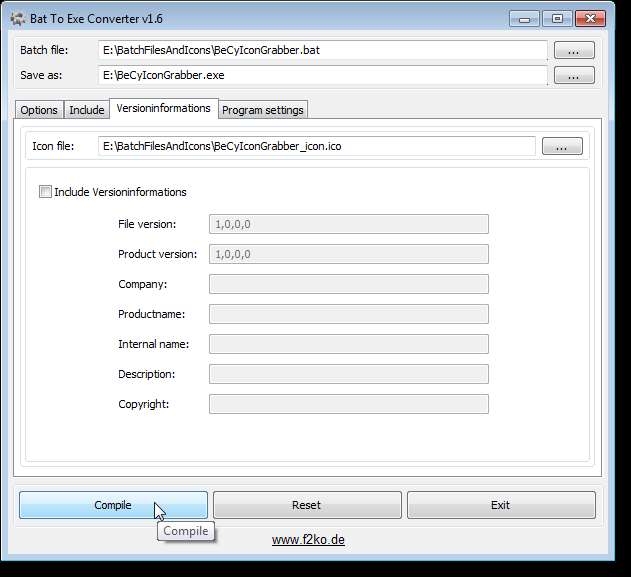Open the Include tab

tap(87, 110)
